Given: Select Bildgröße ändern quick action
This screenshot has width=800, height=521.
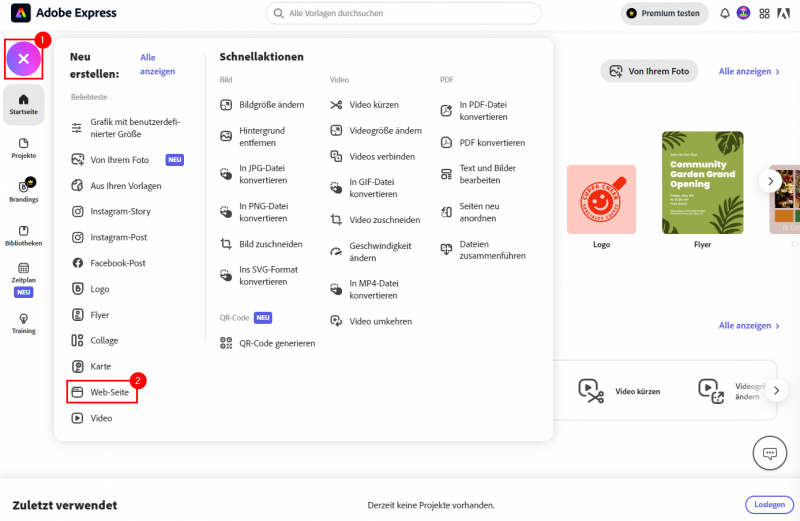Looking at the screenshot, I should coord(269,105).
